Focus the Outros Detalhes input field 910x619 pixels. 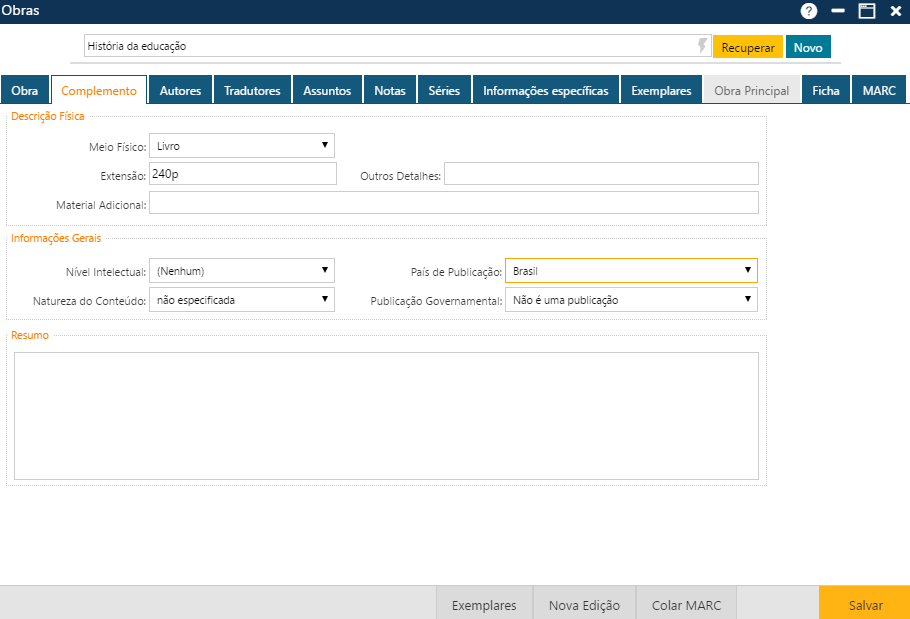pyautogui.click(x=601, y=174)
